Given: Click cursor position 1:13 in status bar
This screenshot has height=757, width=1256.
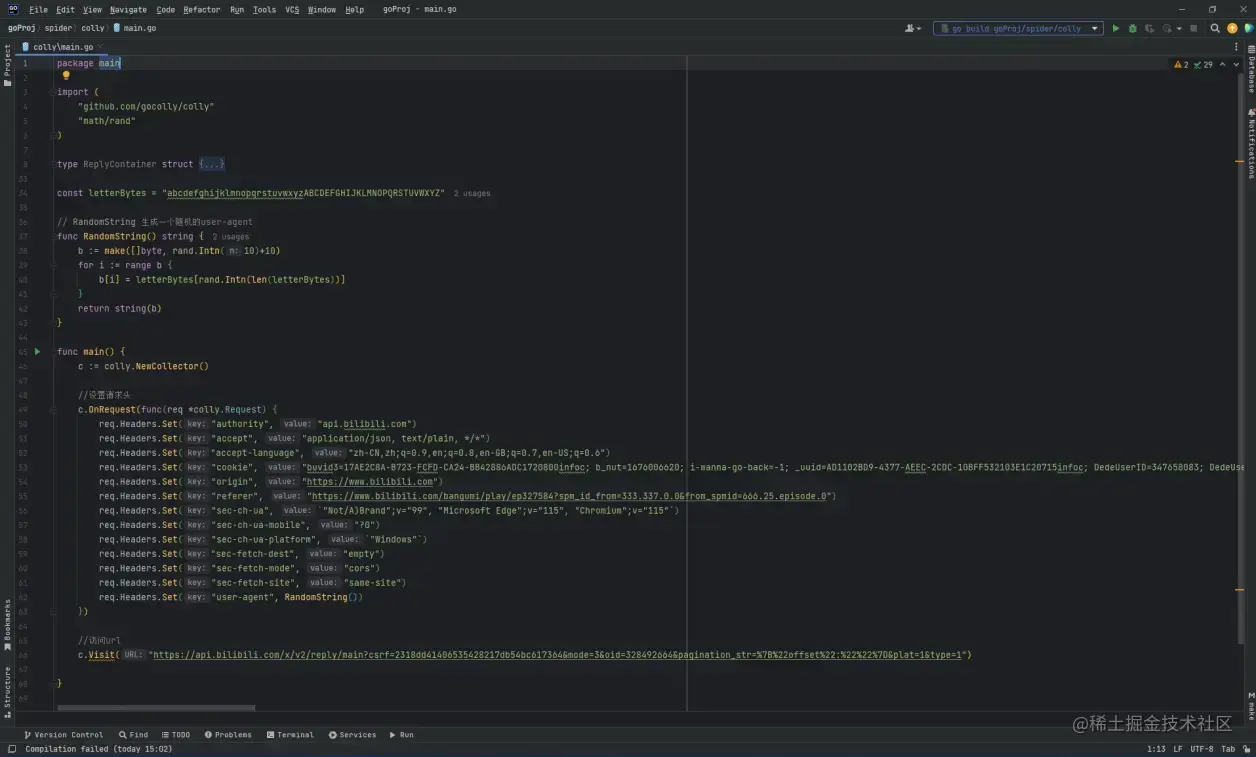Looking at the screenshot, I should 1156,749.
